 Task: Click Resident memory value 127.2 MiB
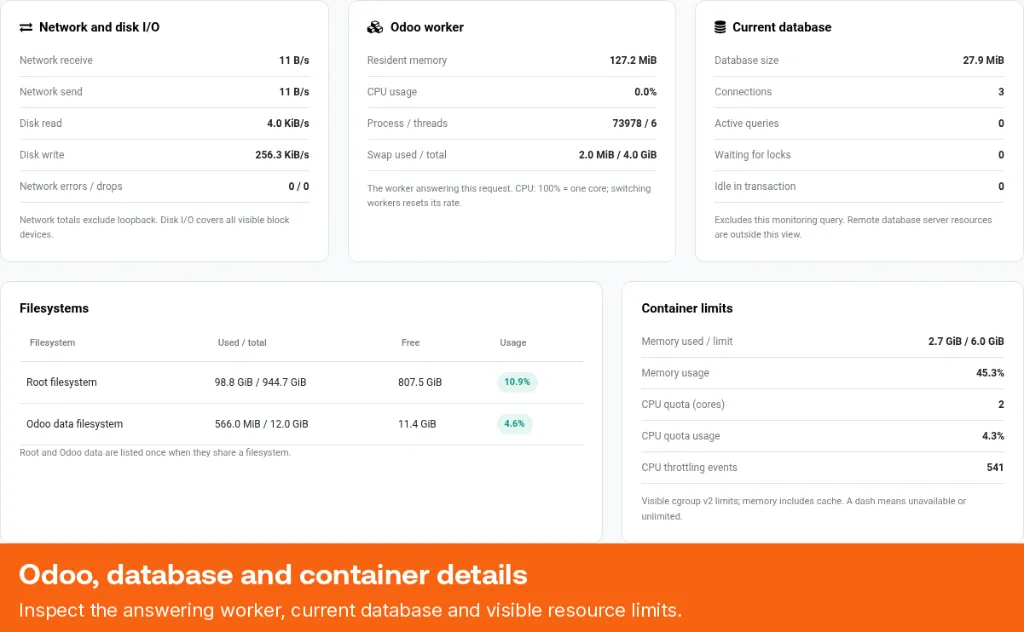633,60
